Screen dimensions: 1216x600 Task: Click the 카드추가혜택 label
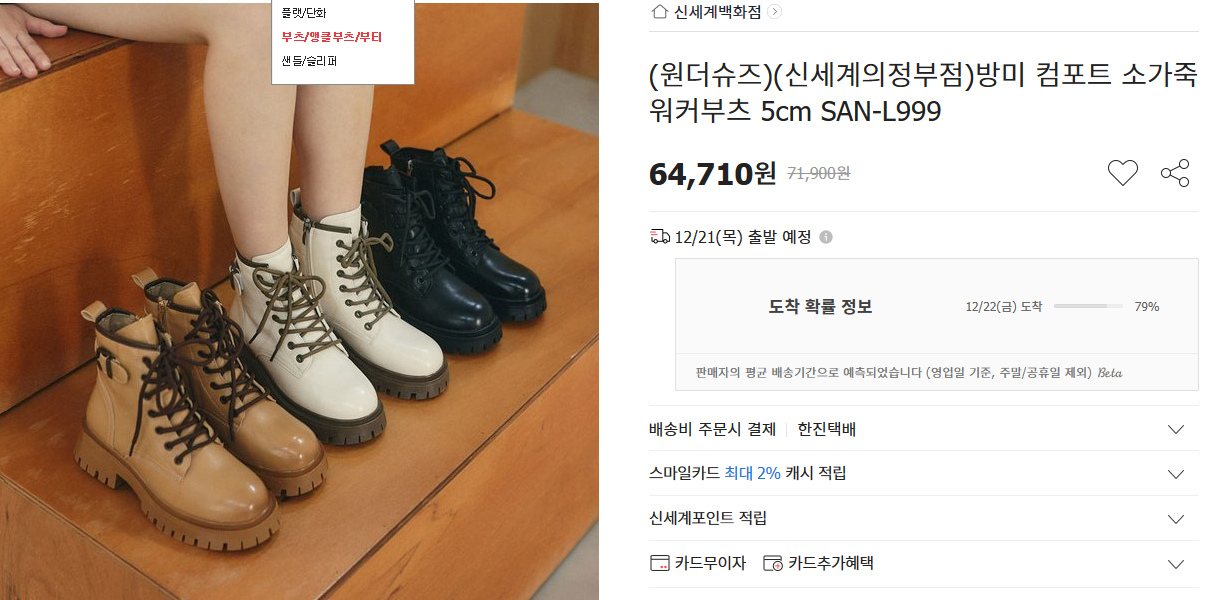coord(830,563)
